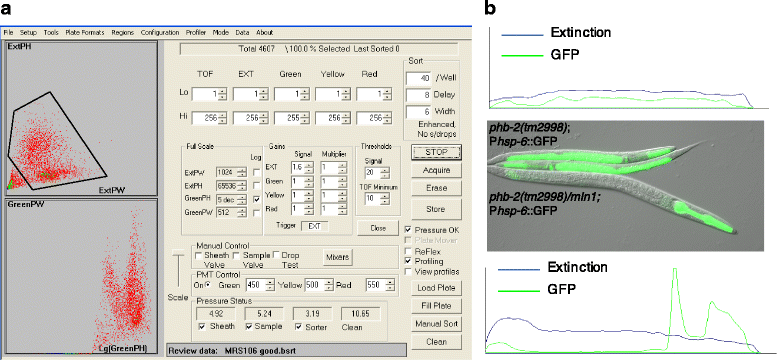Adjust the TOF Lo spinner arrows
Viewport: 777px width, 360px height.
click(222, 94)
